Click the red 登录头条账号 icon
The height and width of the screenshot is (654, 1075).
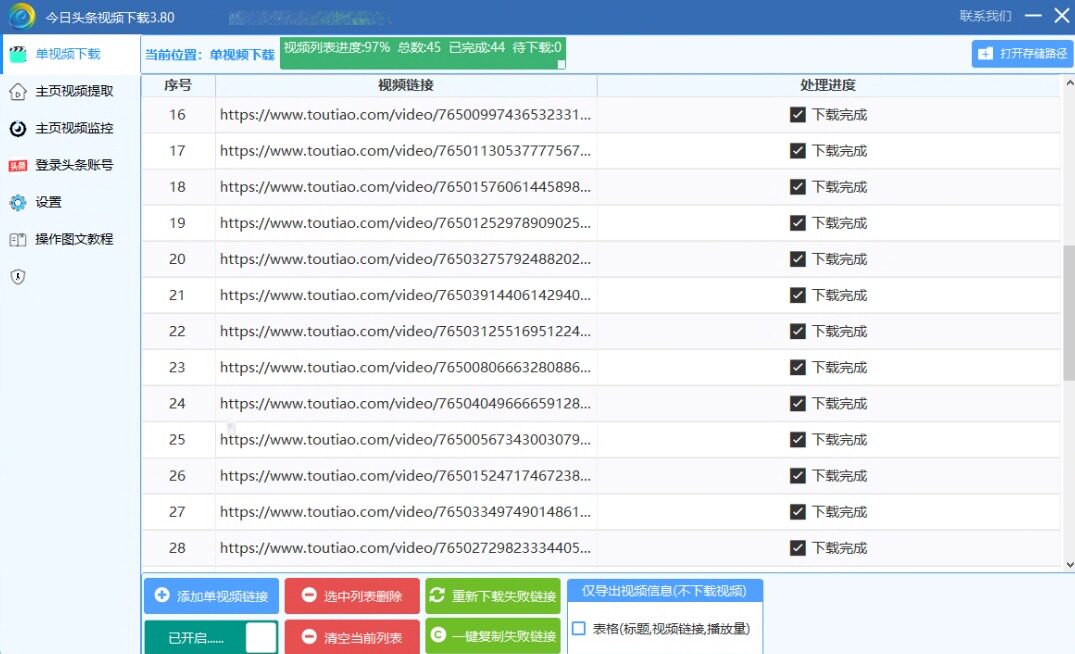click(x=18, y=165)
